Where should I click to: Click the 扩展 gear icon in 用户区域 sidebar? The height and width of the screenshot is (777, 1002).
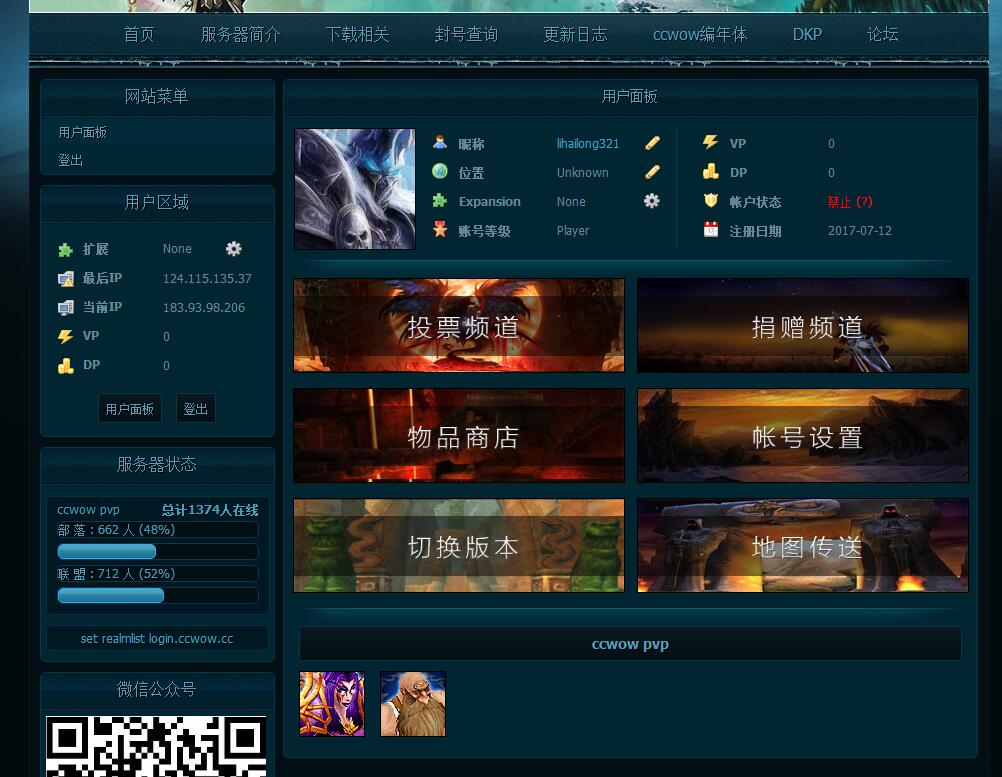click(x=233, y=248)
